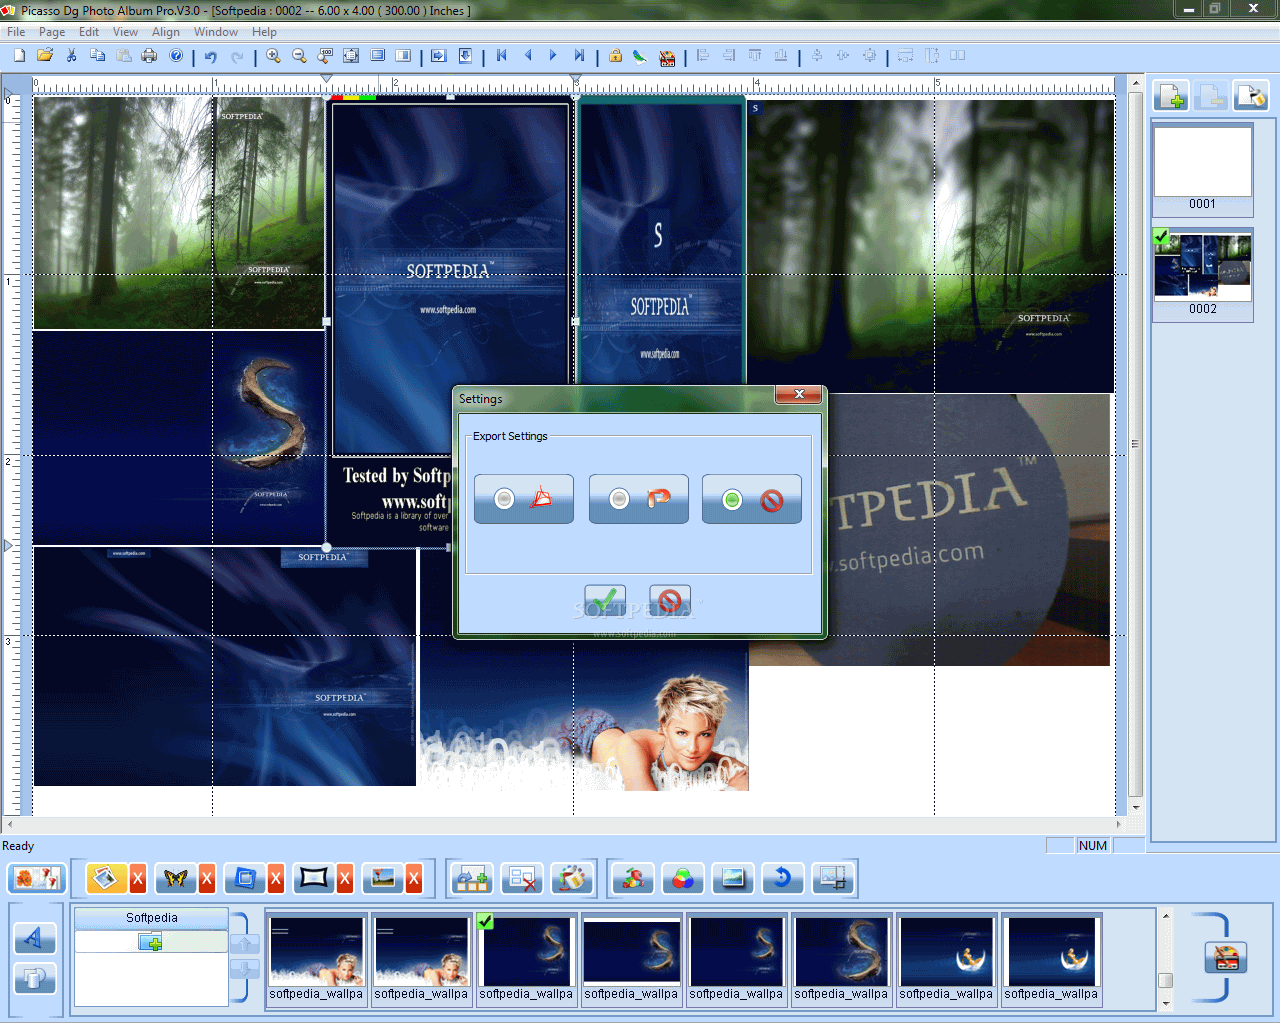Select the Softpedia folder header

[x=151, y=918]
